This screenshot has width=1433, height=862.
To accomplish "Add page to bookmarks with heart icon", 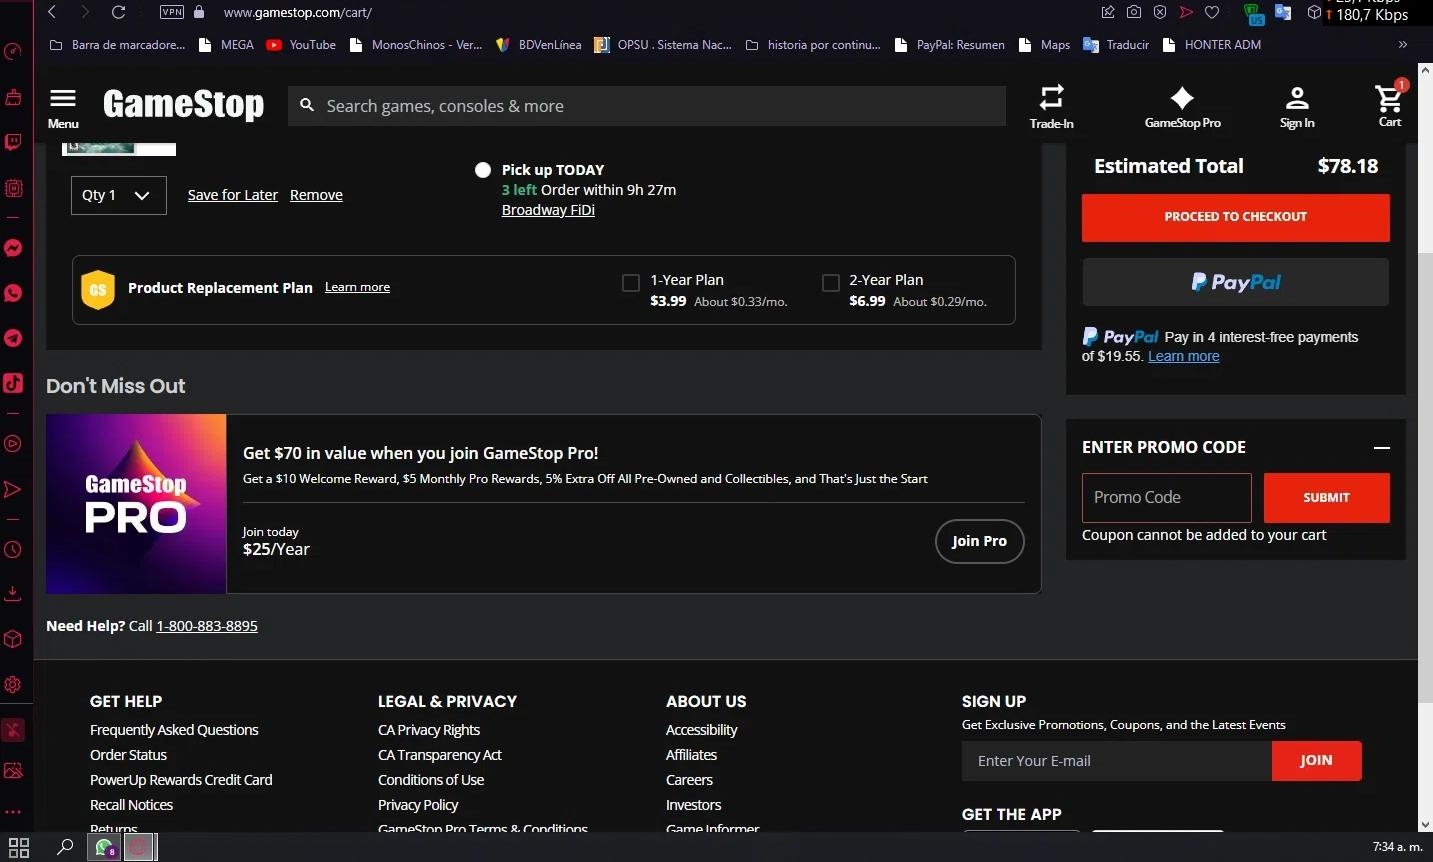I will tap(1212, 12).
